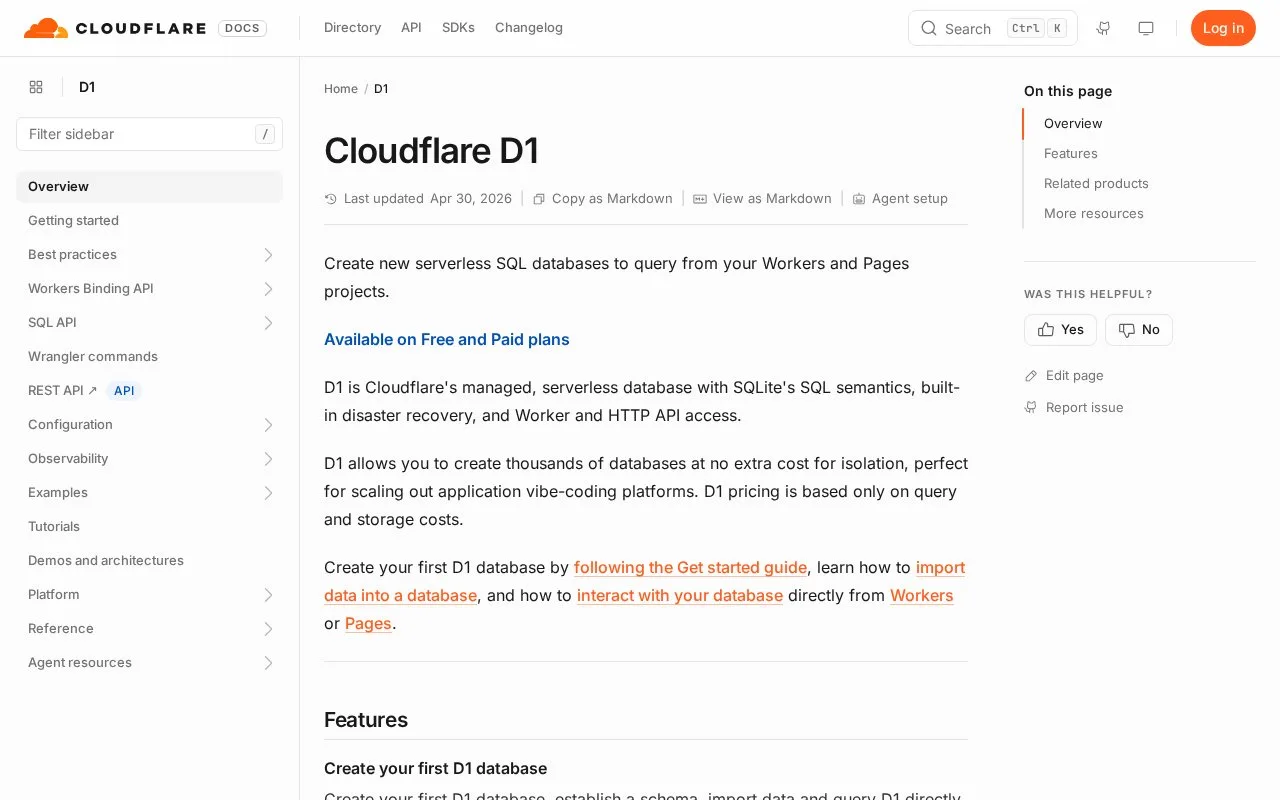The image size is (1280, 800).
Task: Expand the Reference section
Action: coord(268,629)
